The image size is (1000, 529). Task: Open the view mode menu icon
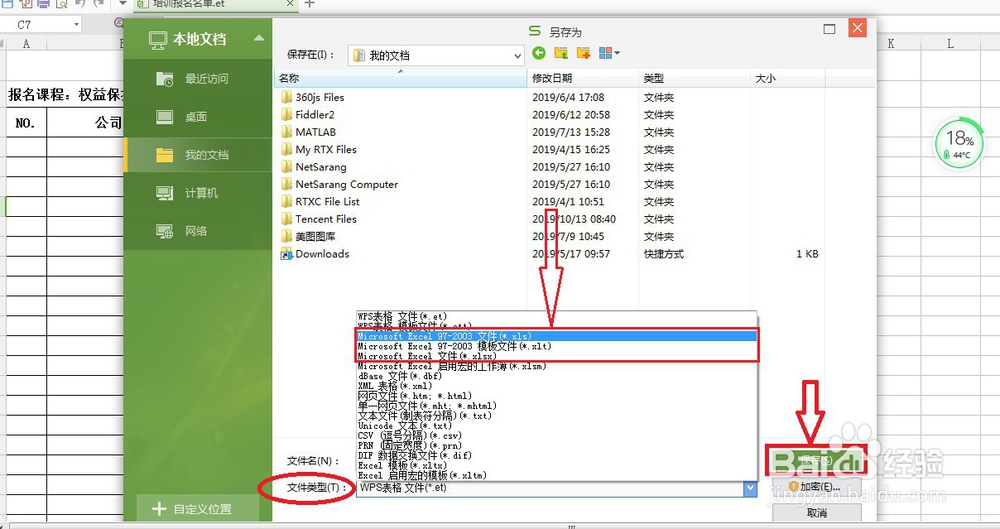(609, 53)
